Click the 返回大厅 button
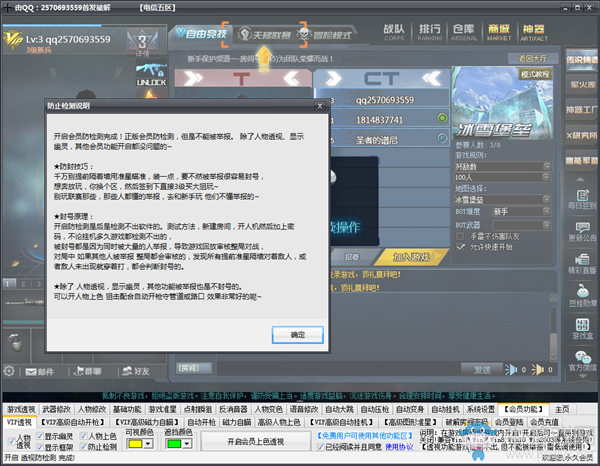 tap(533, 59)
